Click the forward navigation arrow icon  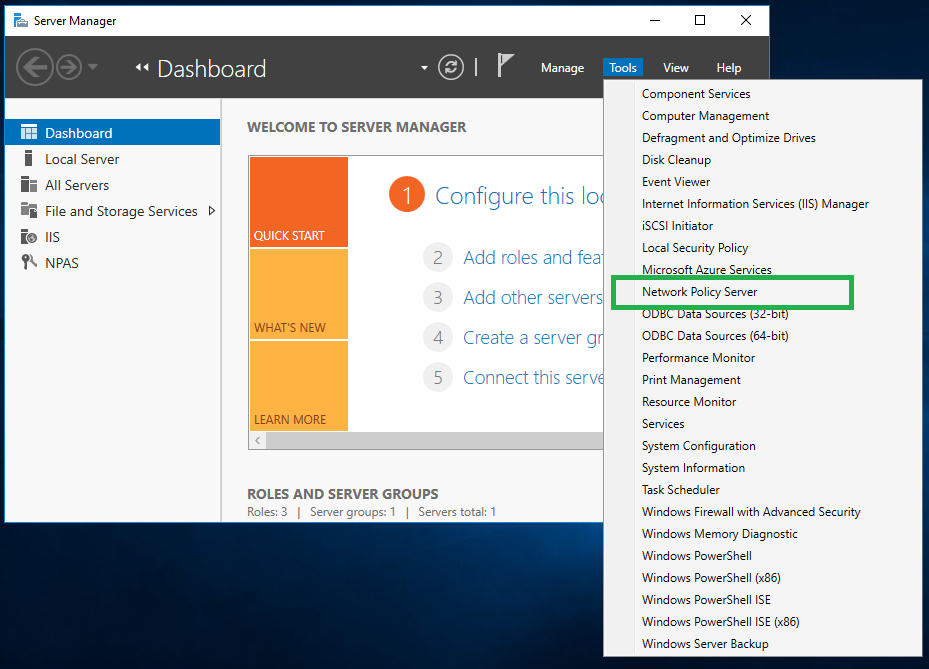click(x=68, y=67)
